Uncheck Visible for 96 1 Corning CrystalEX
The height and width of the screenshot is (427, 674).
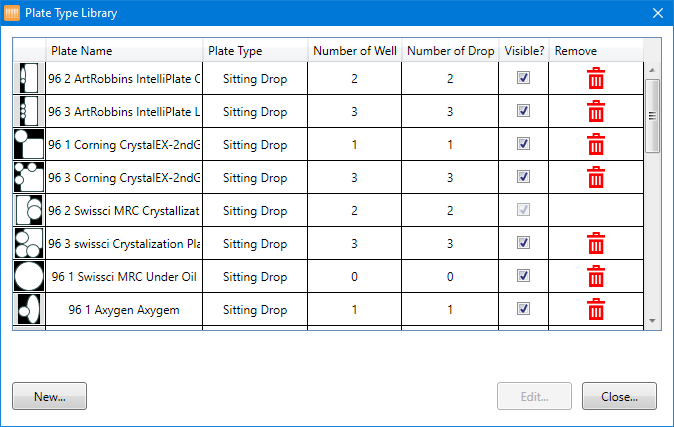pyautogui.click(x=523, y=144)
